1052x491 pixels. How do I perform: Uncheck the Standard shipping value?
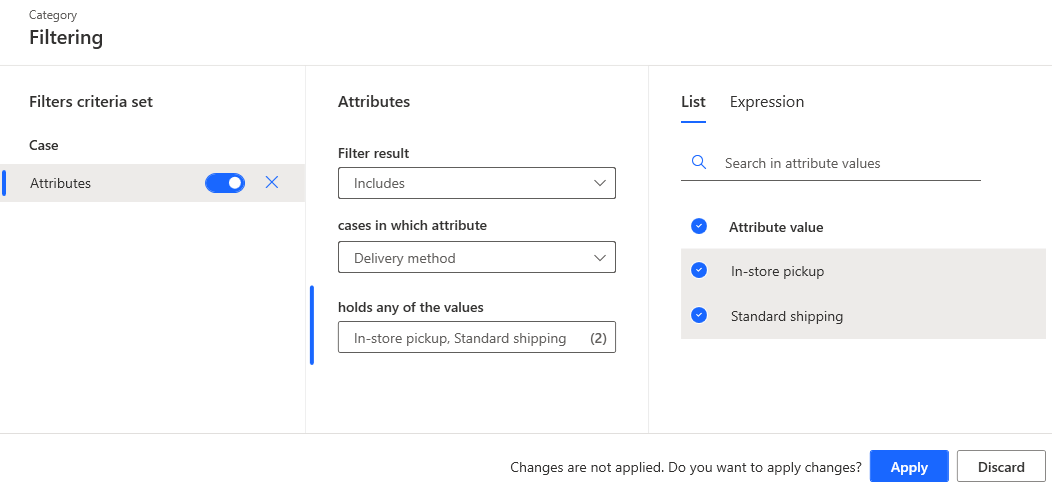tap(699, 316)
